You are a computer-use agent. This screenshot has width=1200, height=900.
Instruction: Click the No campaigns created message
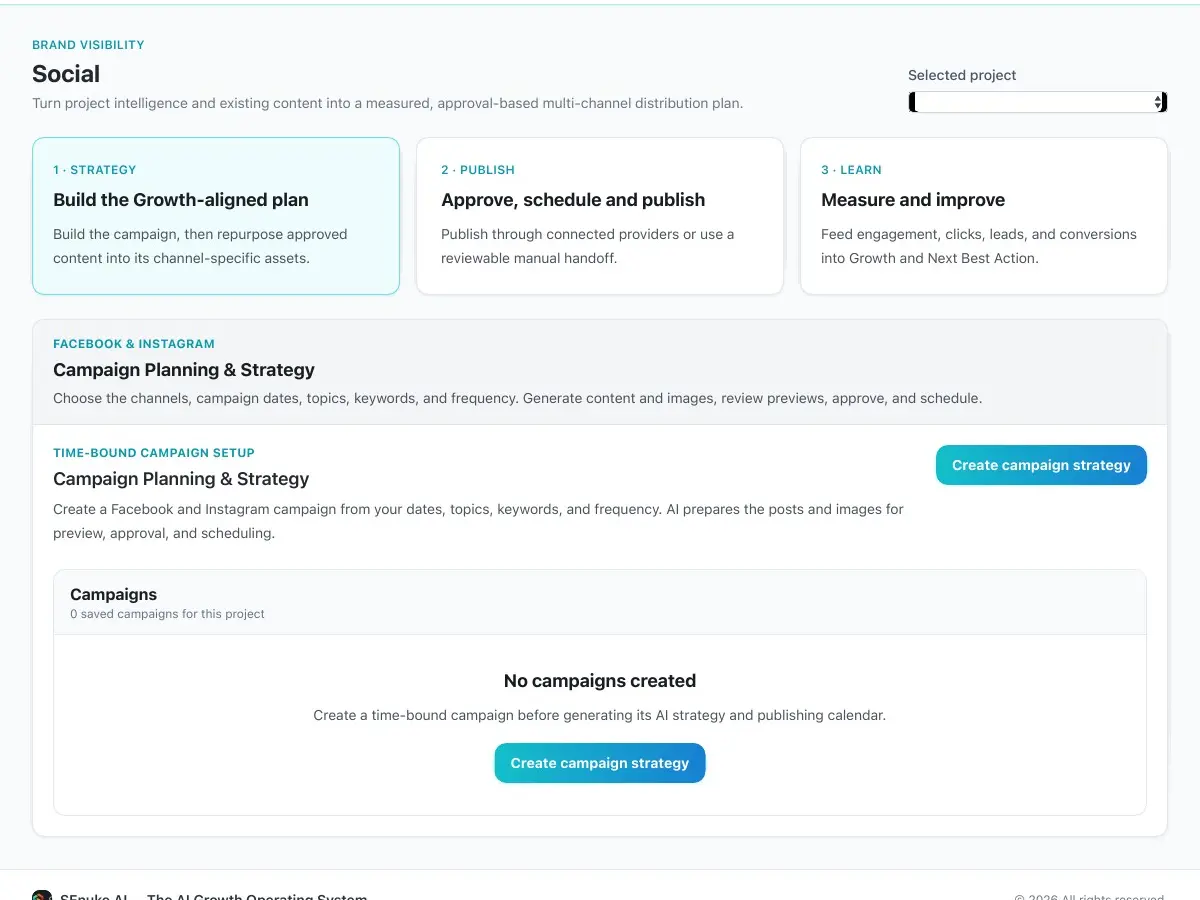(x=600, y=681)
